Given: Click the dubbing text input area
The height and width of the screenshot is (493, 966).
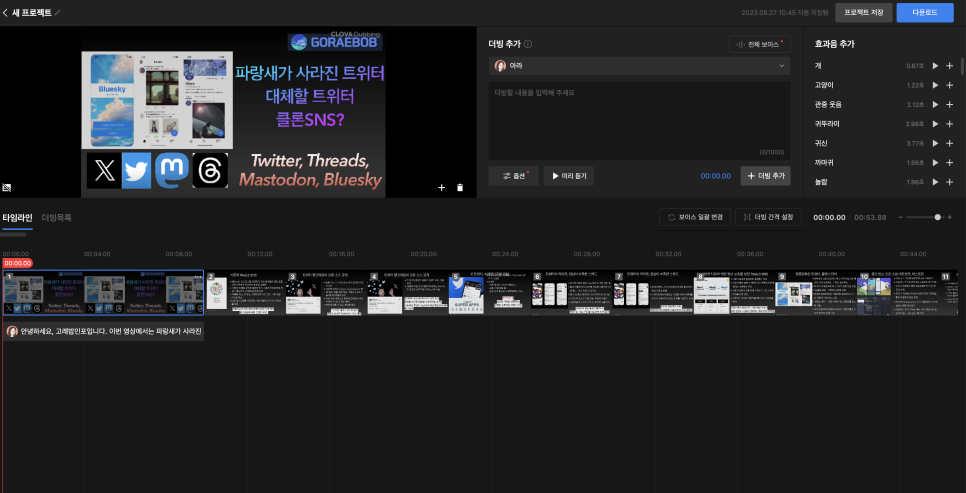Looking at the screenshot, I should (639, 120).
